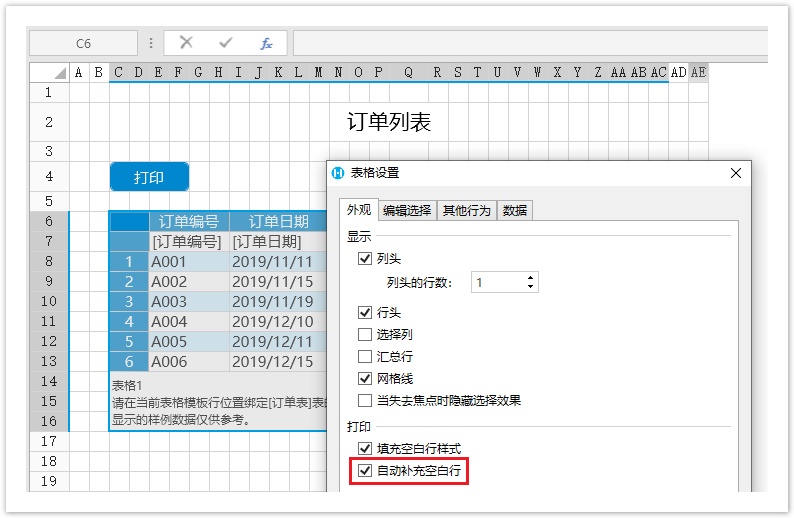Screen dimensions: 794x518
Task: Open the insert function fx icon
Action: click(x=266, y=43)
